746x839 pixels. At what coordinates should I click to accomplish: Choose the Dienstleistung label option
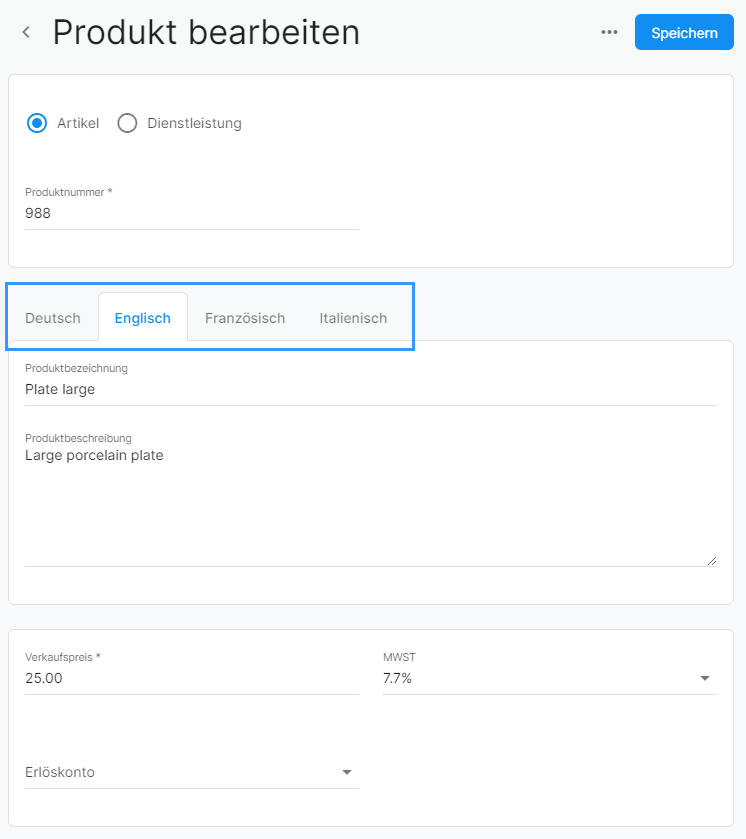[194, 123]
